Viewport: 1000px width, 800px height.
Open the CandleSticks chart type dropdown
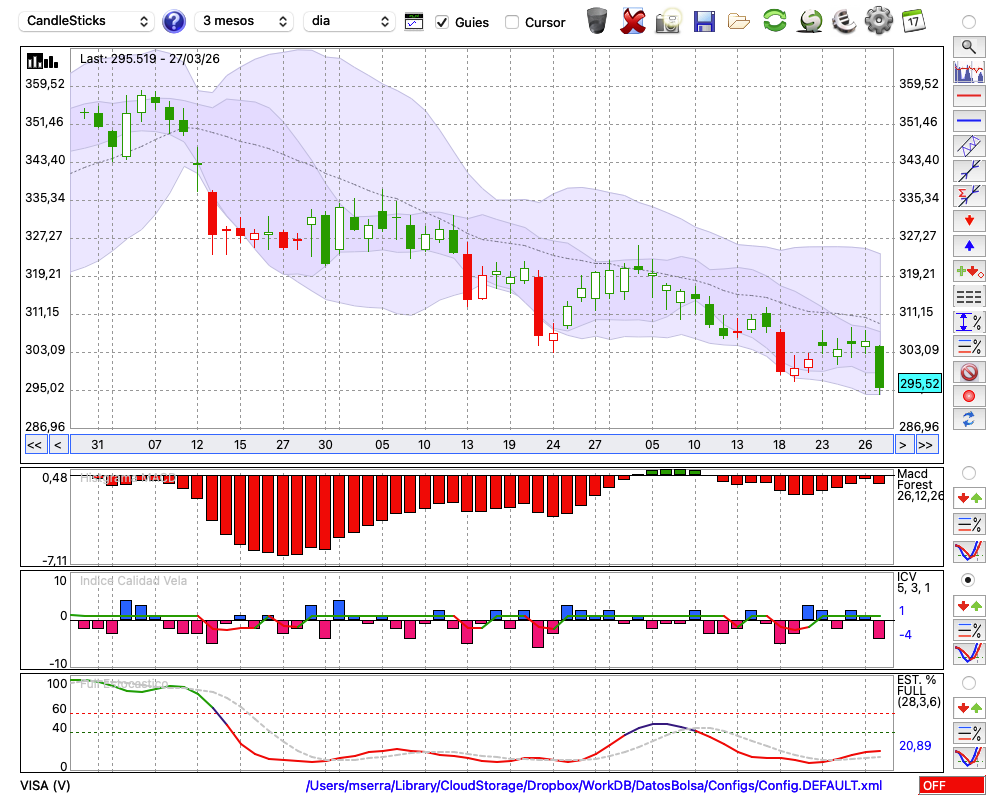point(88,21)
